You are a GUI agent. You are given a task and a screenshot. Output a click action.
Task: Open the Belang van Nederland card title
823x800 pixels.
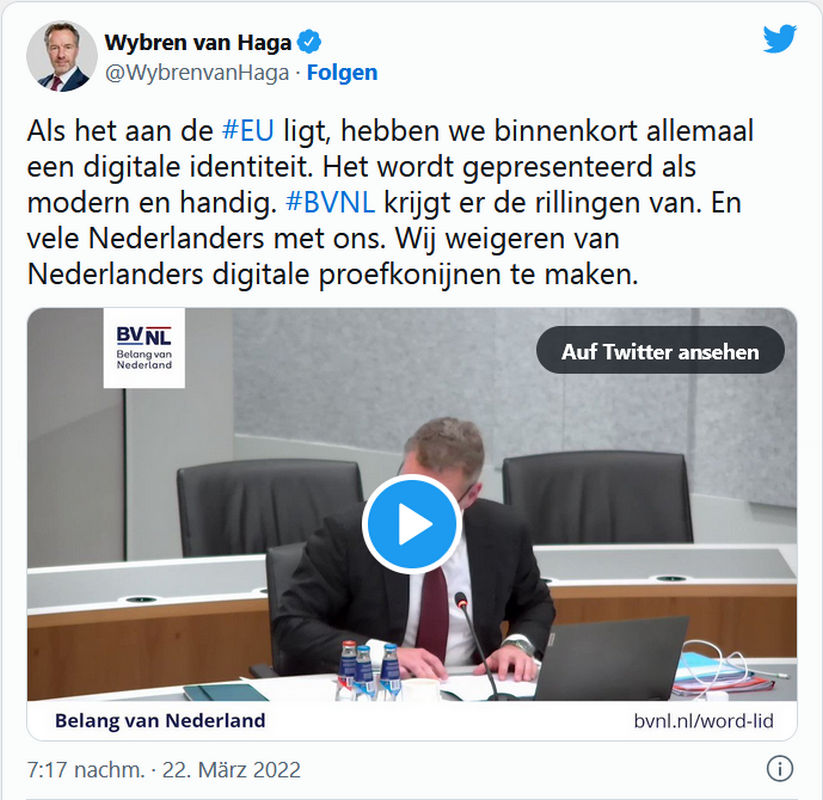click(160, 721)
